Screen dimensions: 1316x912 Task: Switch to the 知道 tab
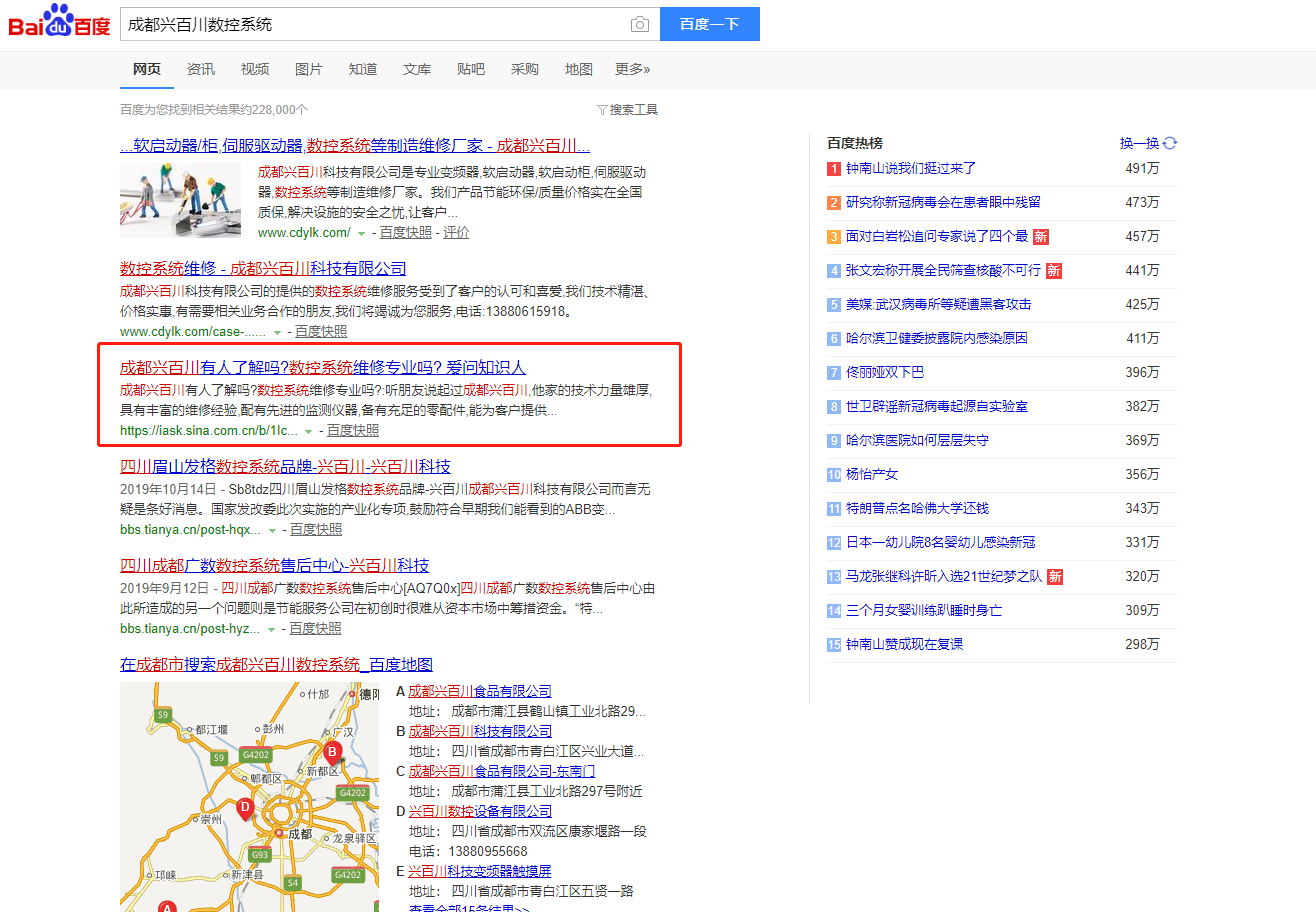[363, 69]
